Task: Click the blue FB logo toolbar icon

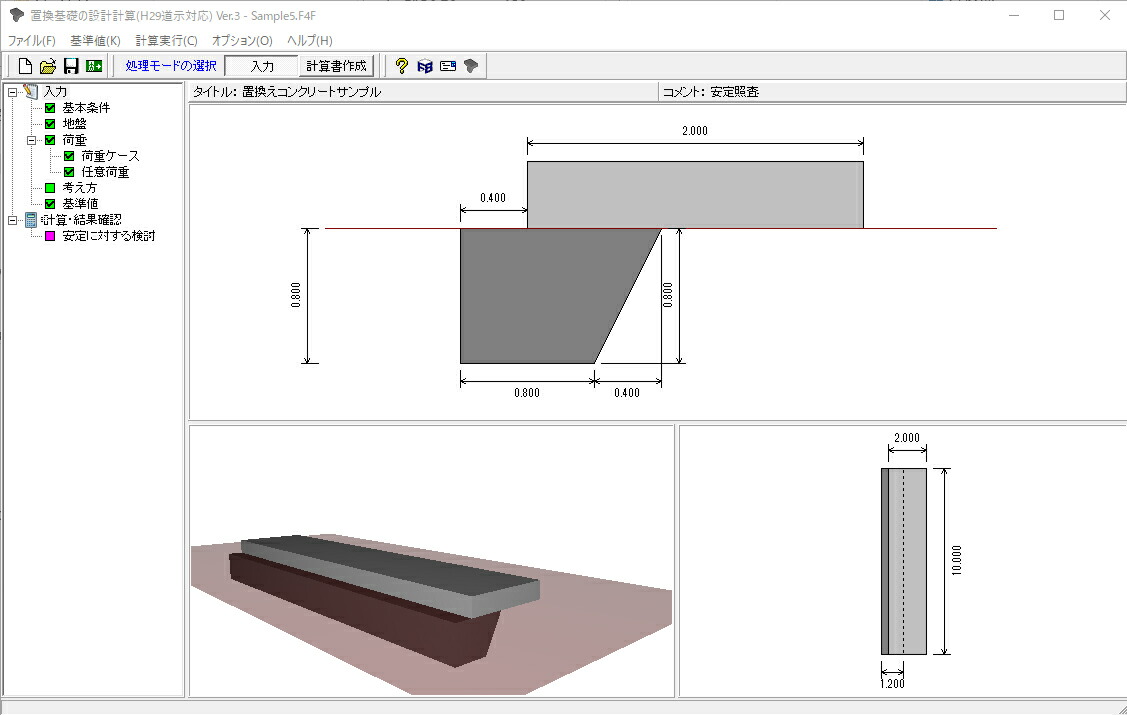Action: point(425,66)
